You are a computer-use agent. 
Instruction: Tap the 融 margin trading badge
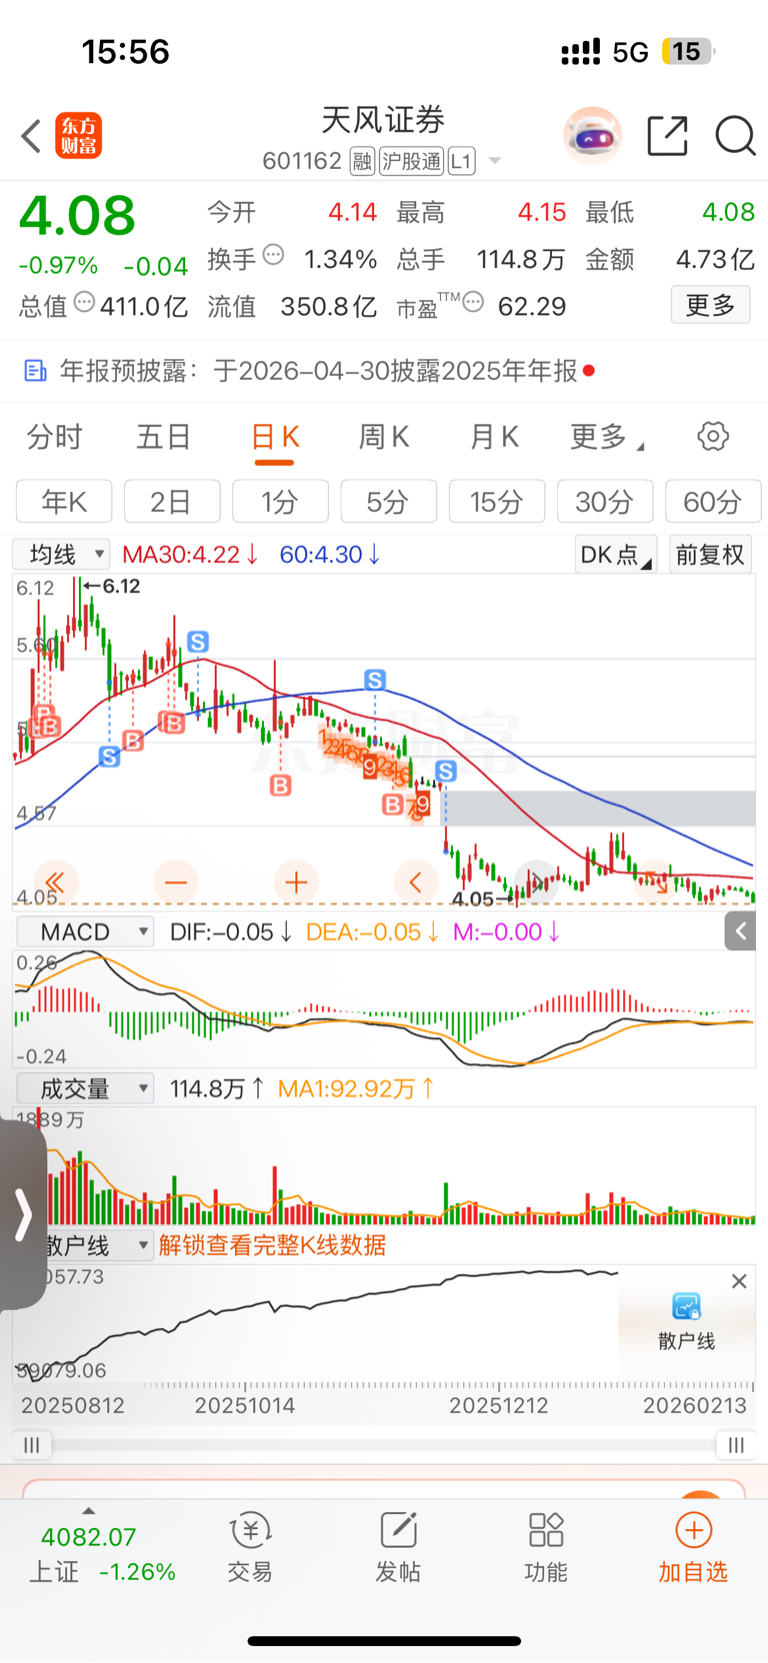coord(362,161)
